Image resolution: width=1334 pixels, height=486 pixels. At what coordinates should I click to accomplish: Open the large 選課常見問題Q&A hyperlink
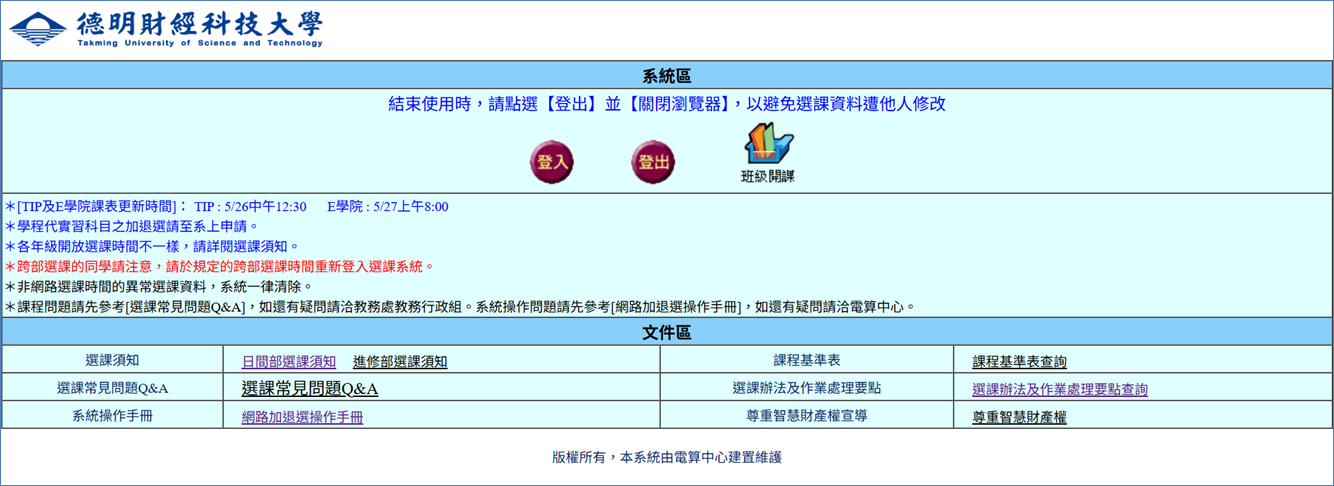(x=310, y=389)
